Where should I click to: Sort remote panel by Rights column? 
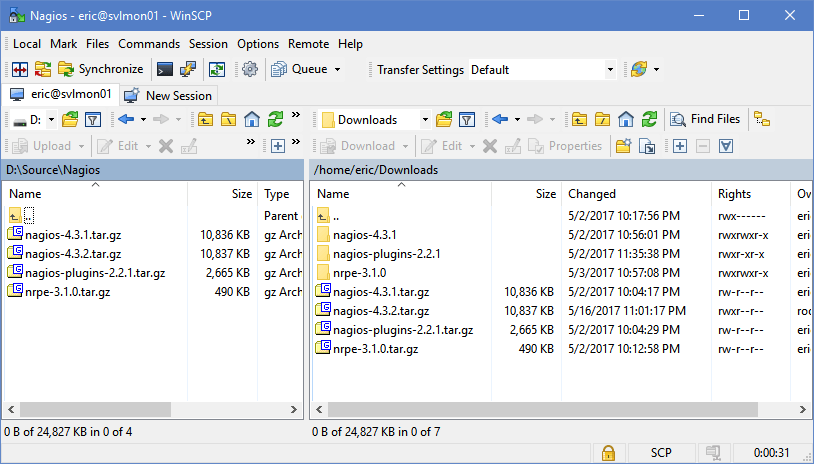pyautogui.click(x=750, y=194)
